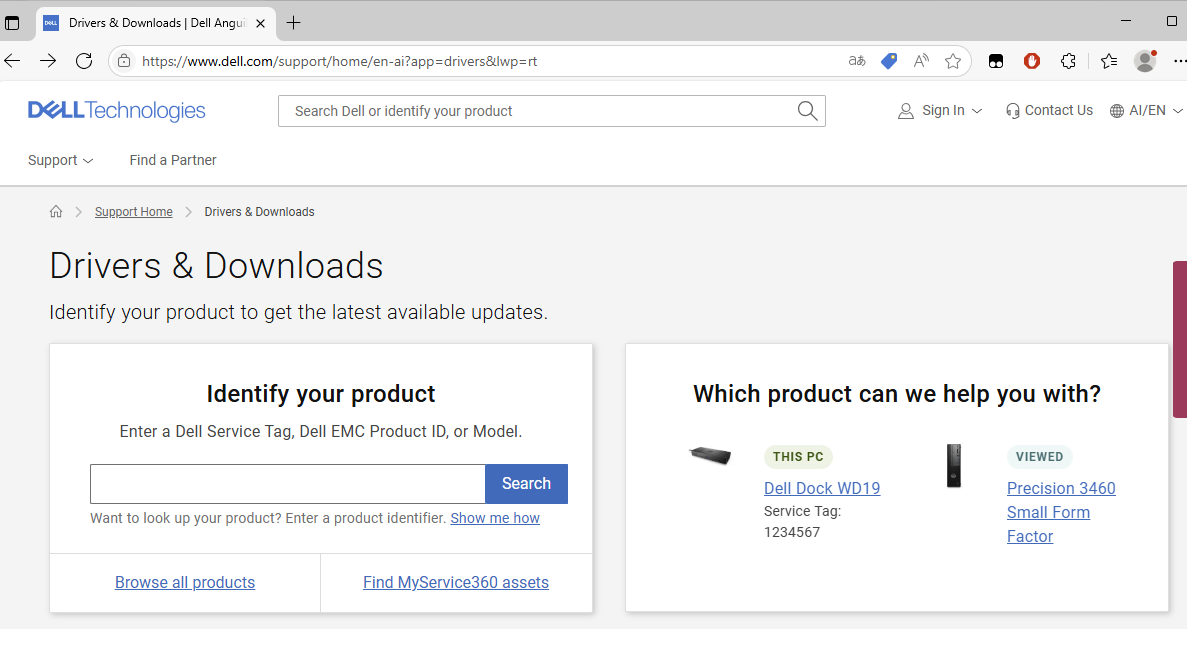1187x666 pixels.
Task: Open the black wallet extension icon
Action: pos(996,61)
